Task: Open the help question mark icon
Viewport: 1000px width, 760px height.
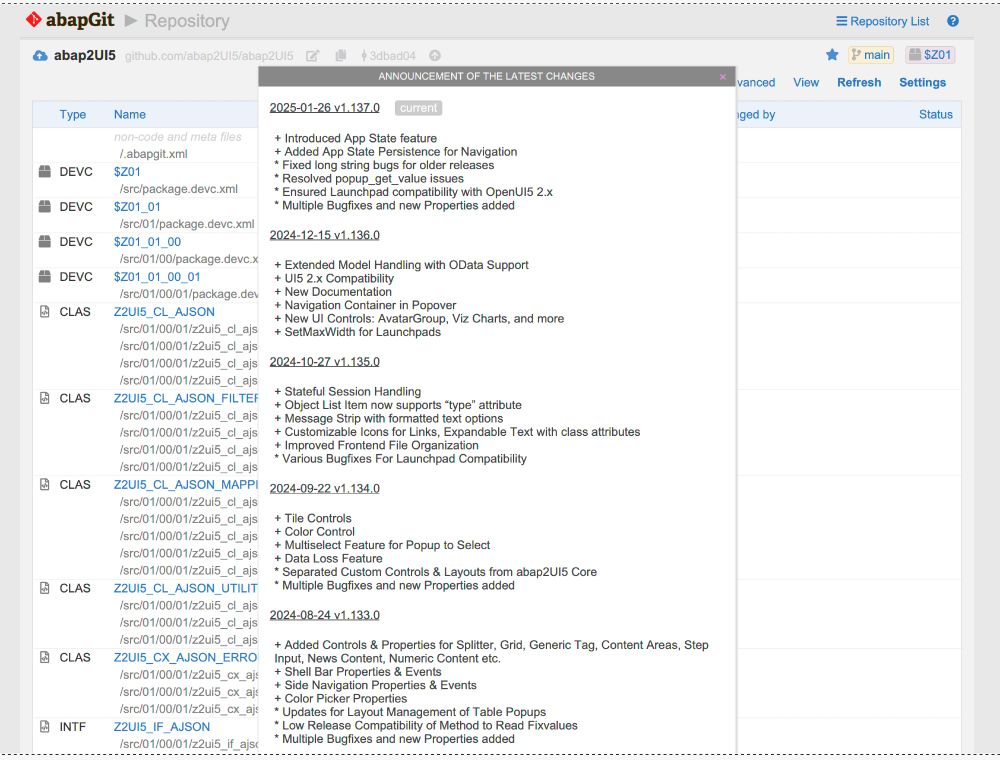Action: [x=953, y=21]
